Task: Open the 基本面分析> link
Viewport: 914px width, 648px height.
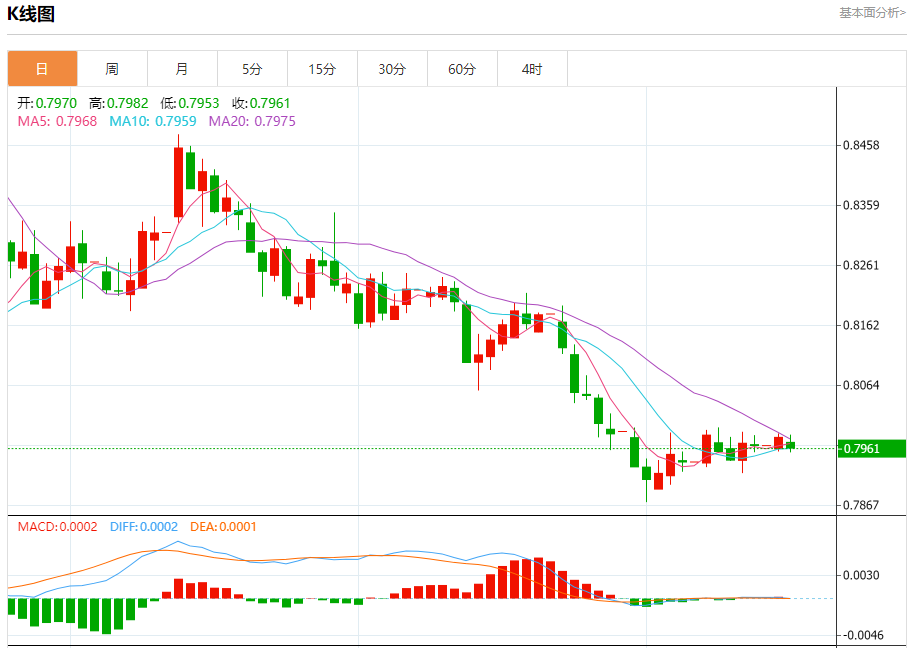Action: coord(872,13)
